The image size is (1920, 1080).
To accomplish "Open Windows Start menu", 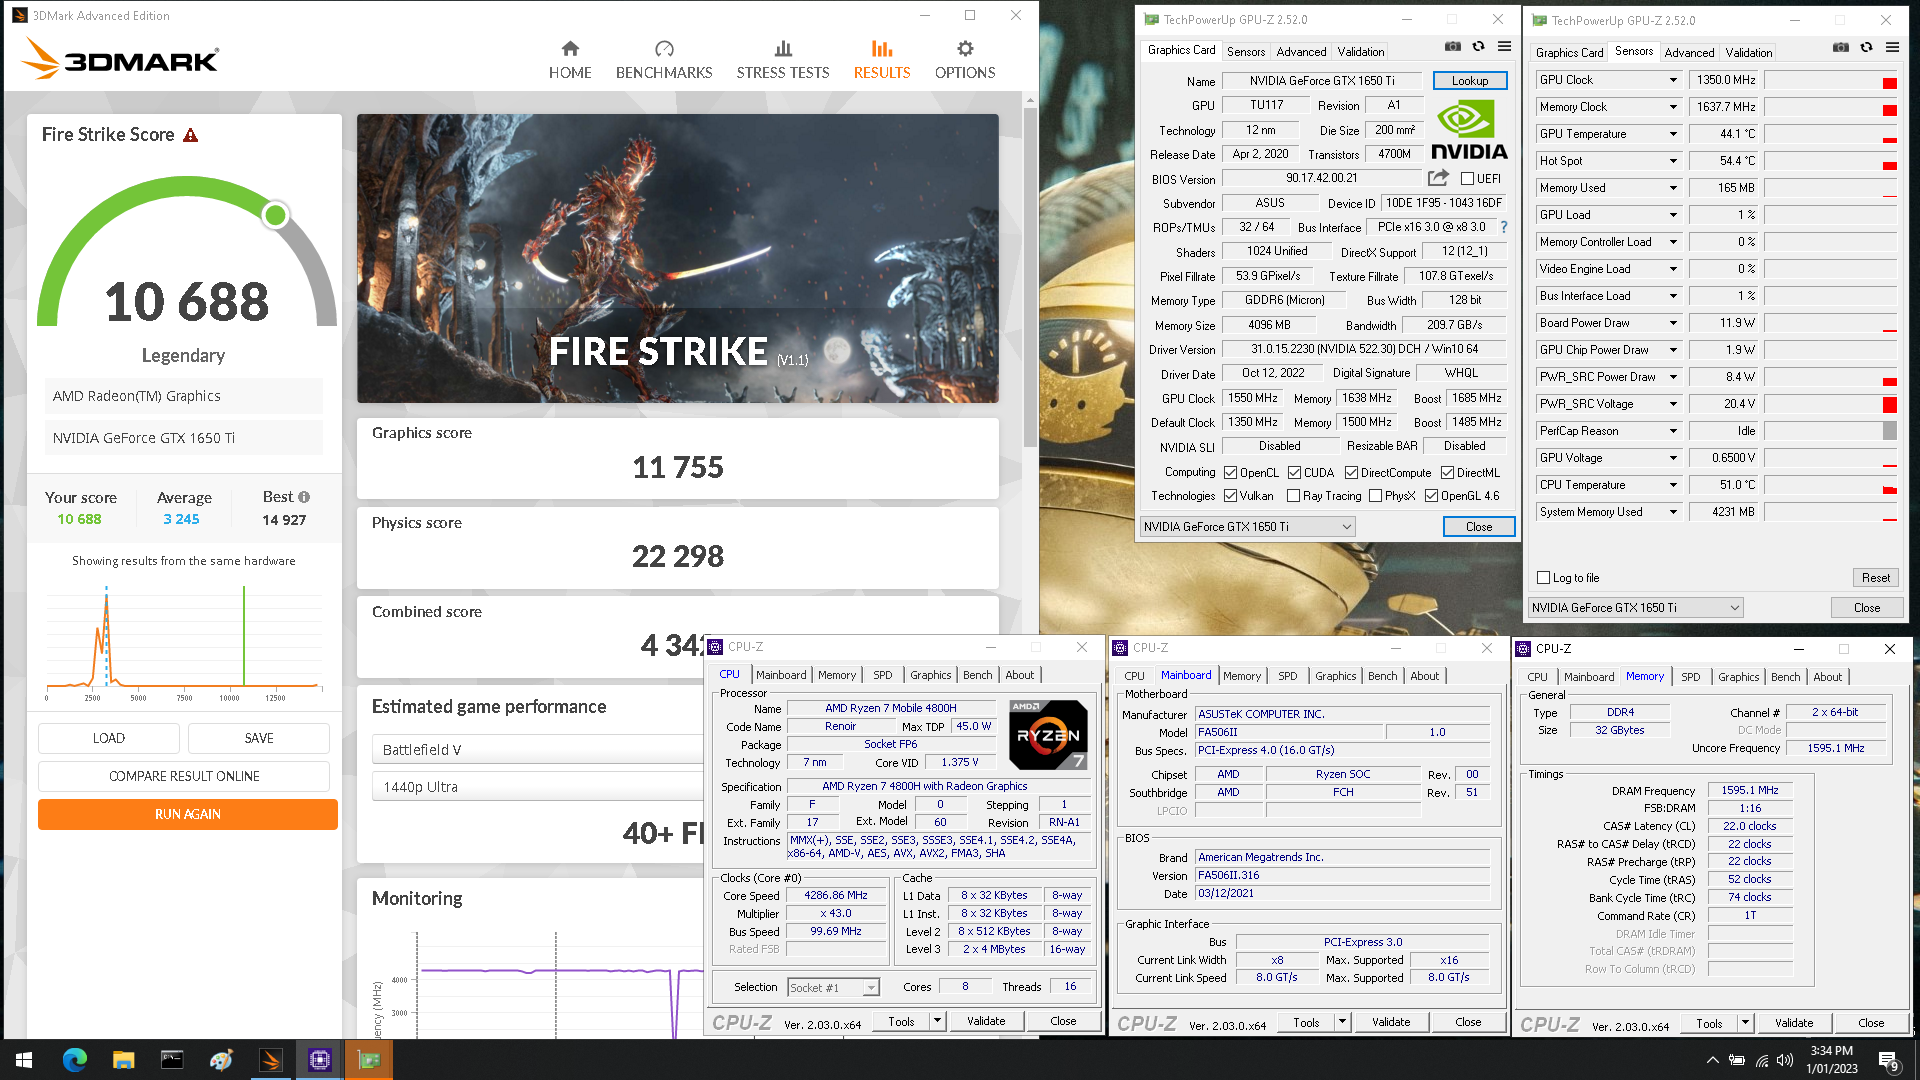I will tap(24, 1060).
